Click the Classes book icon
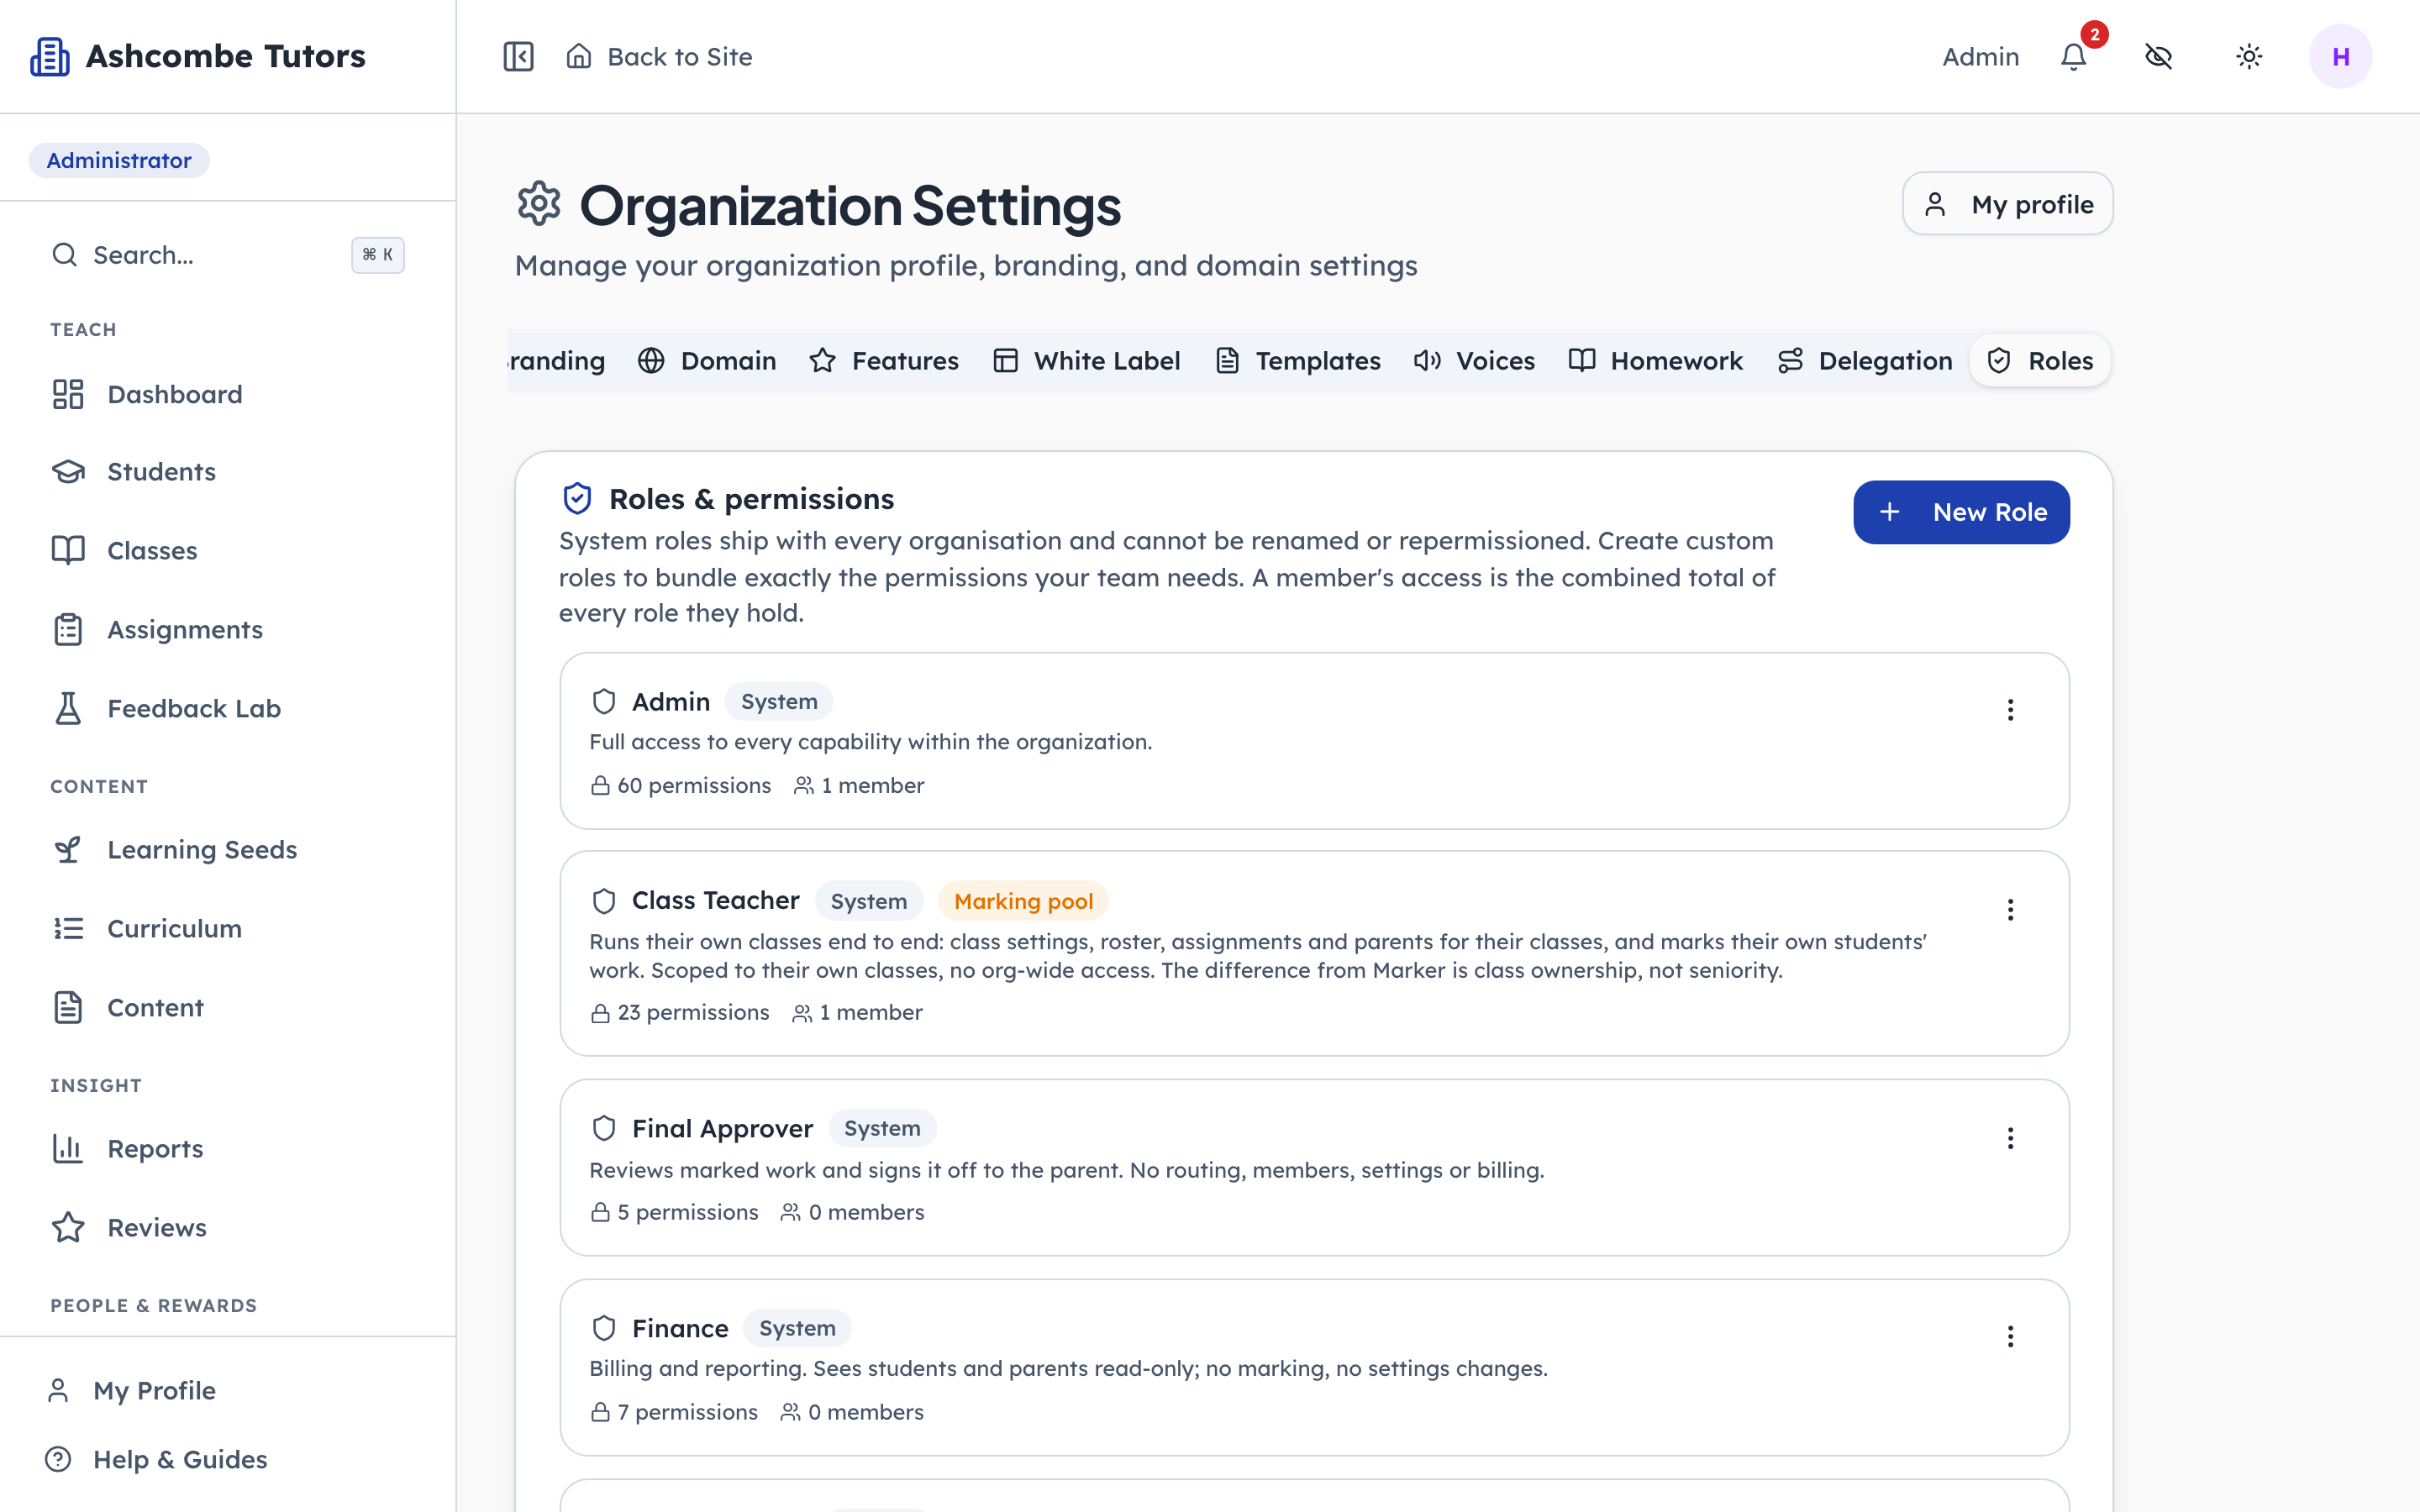Image resolution: width=2420 pixels, height=1512 pixels. point(68,551)
